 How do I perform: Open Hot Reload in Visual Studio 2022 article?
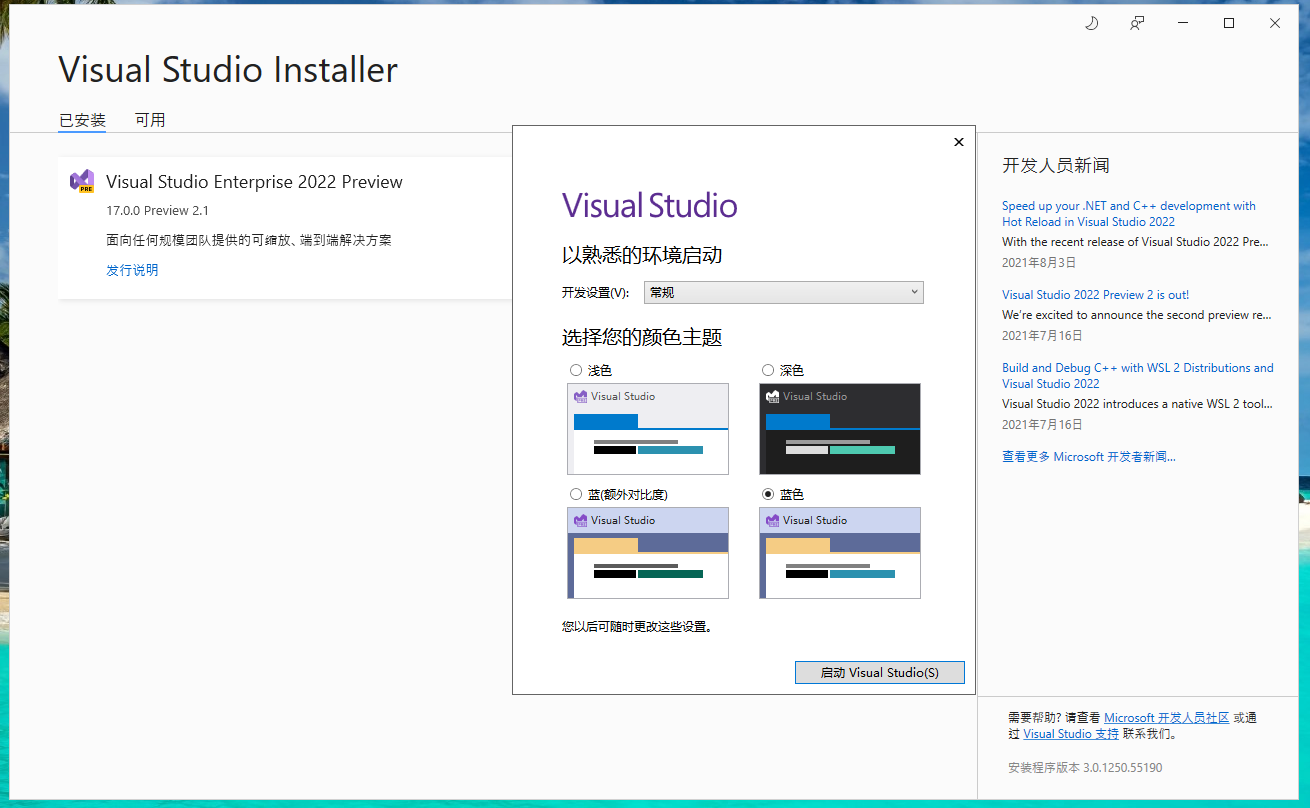(1129, 214)
